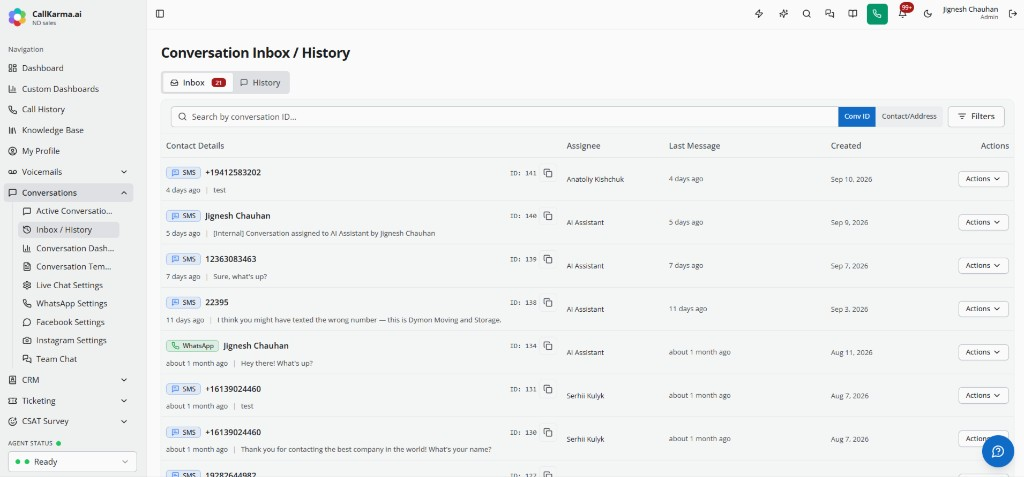The width and height of the screenshot is (1024, 477).
Task: Open the chat bubbles icon in header
Action: click(829, 14)
